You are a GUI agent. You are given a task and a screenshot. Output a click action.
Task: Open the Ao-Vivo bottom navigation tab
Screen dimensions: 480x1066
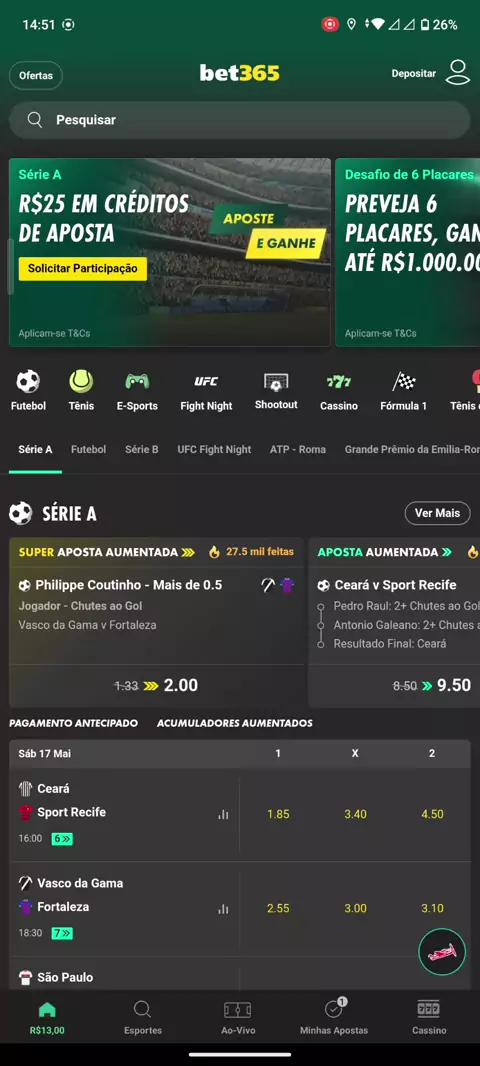point(238,1018)
